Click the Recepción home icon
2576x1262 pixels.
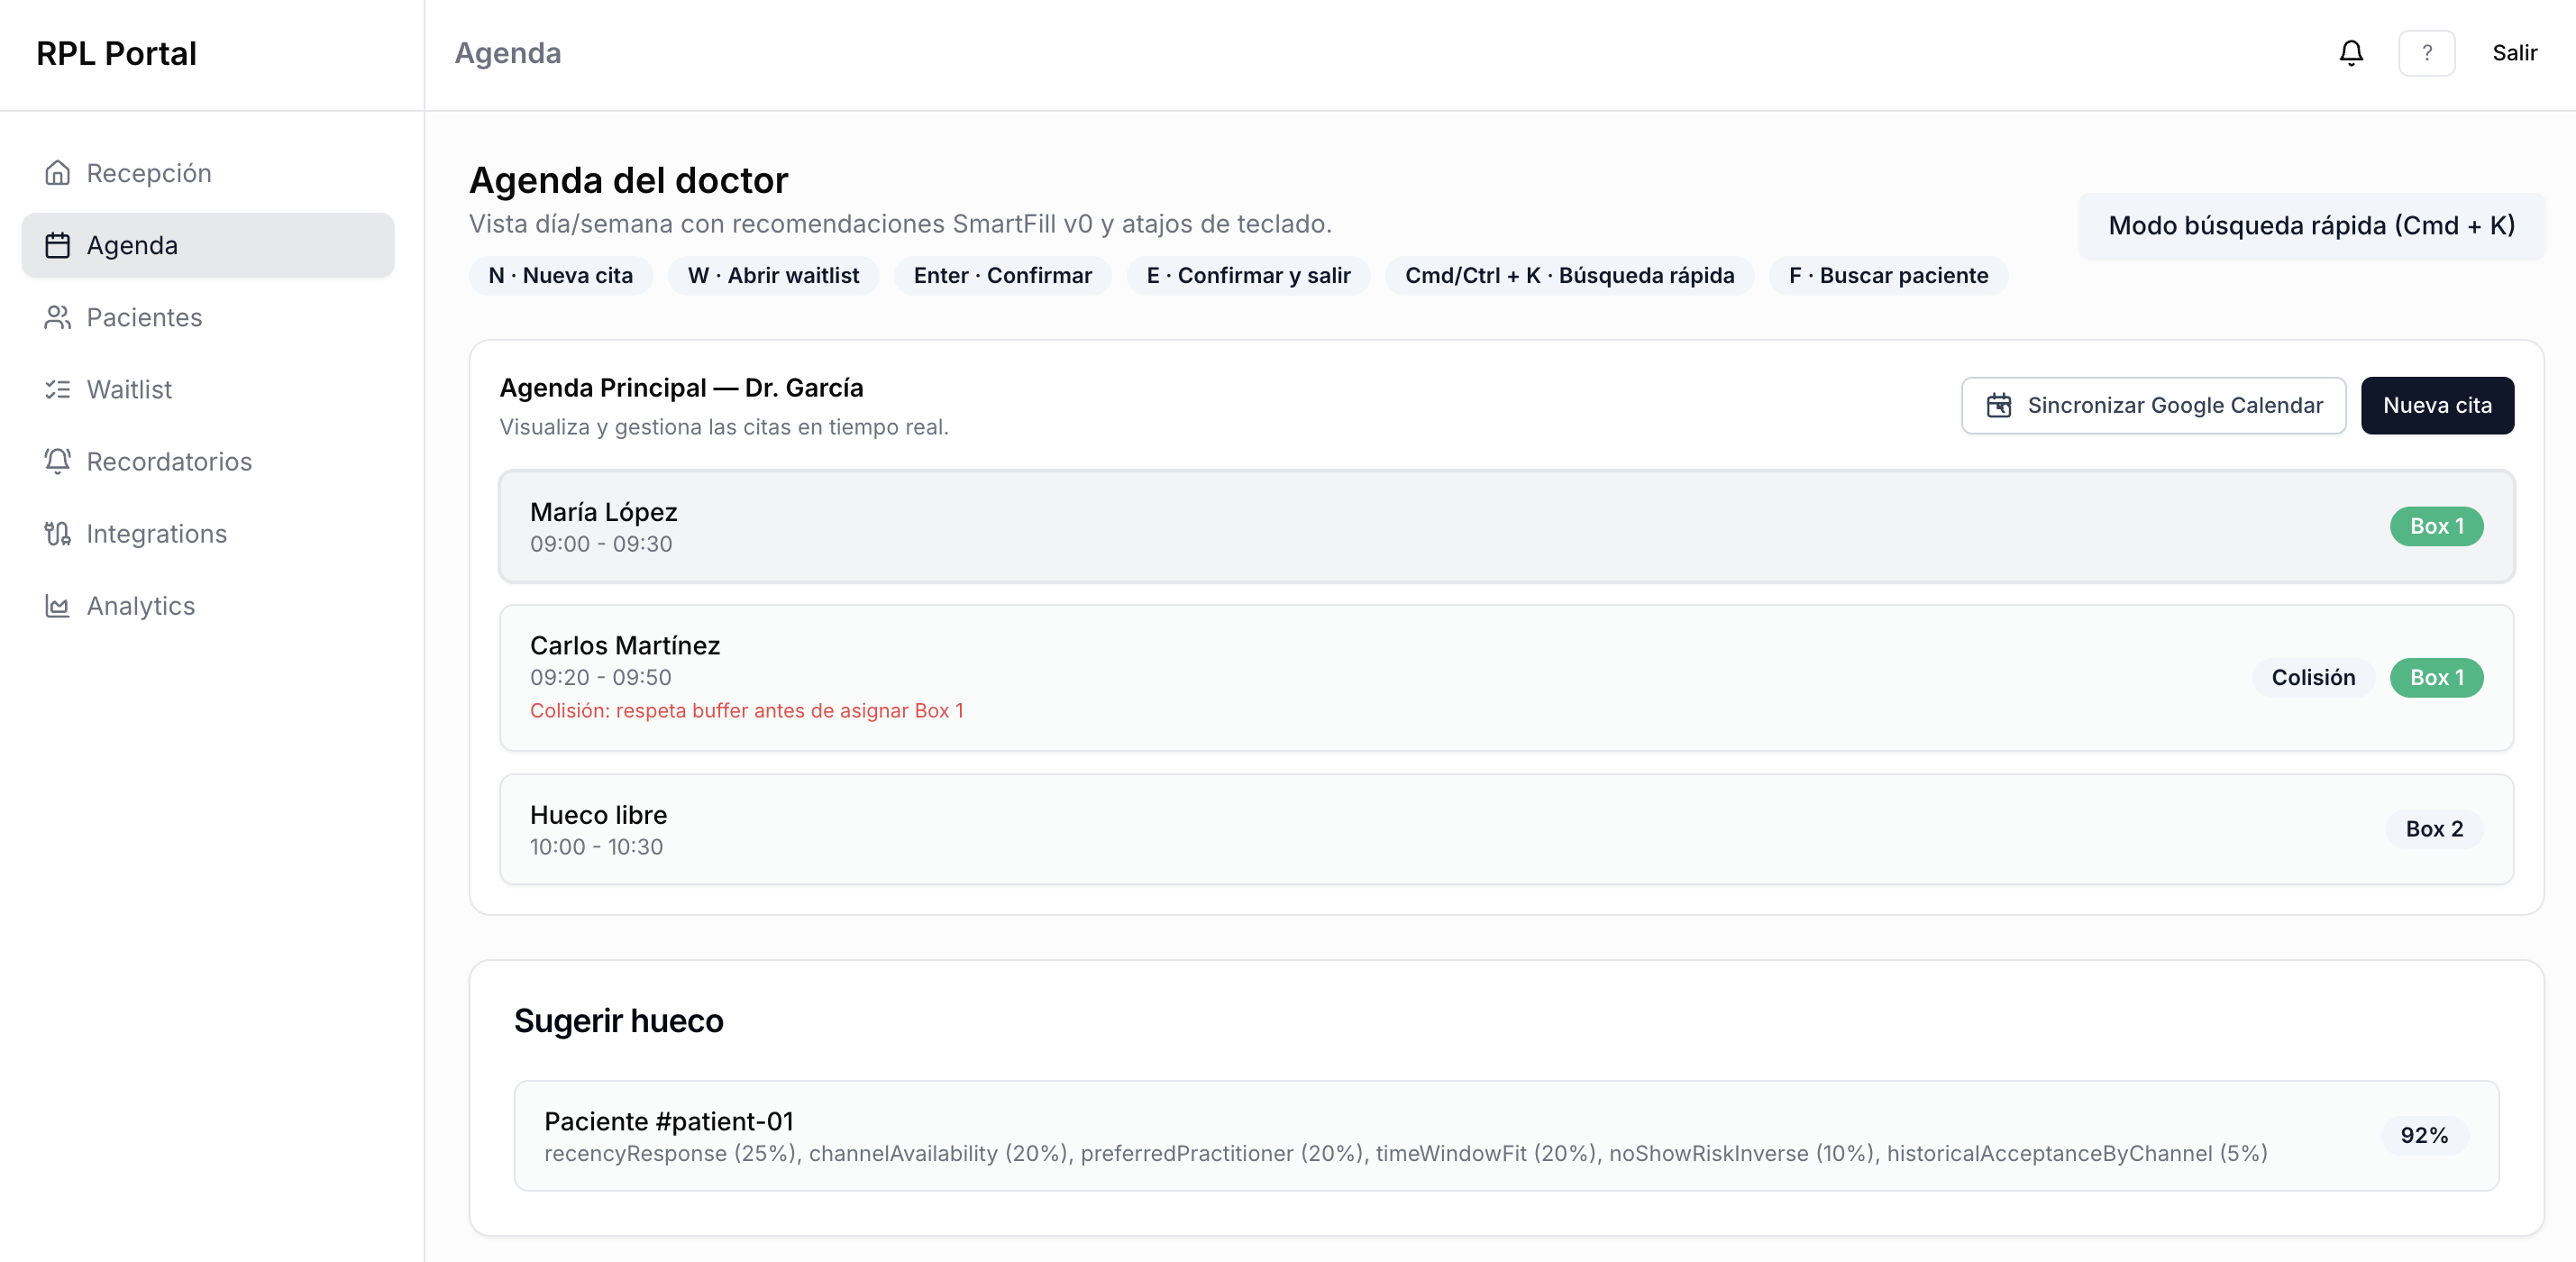57,173
